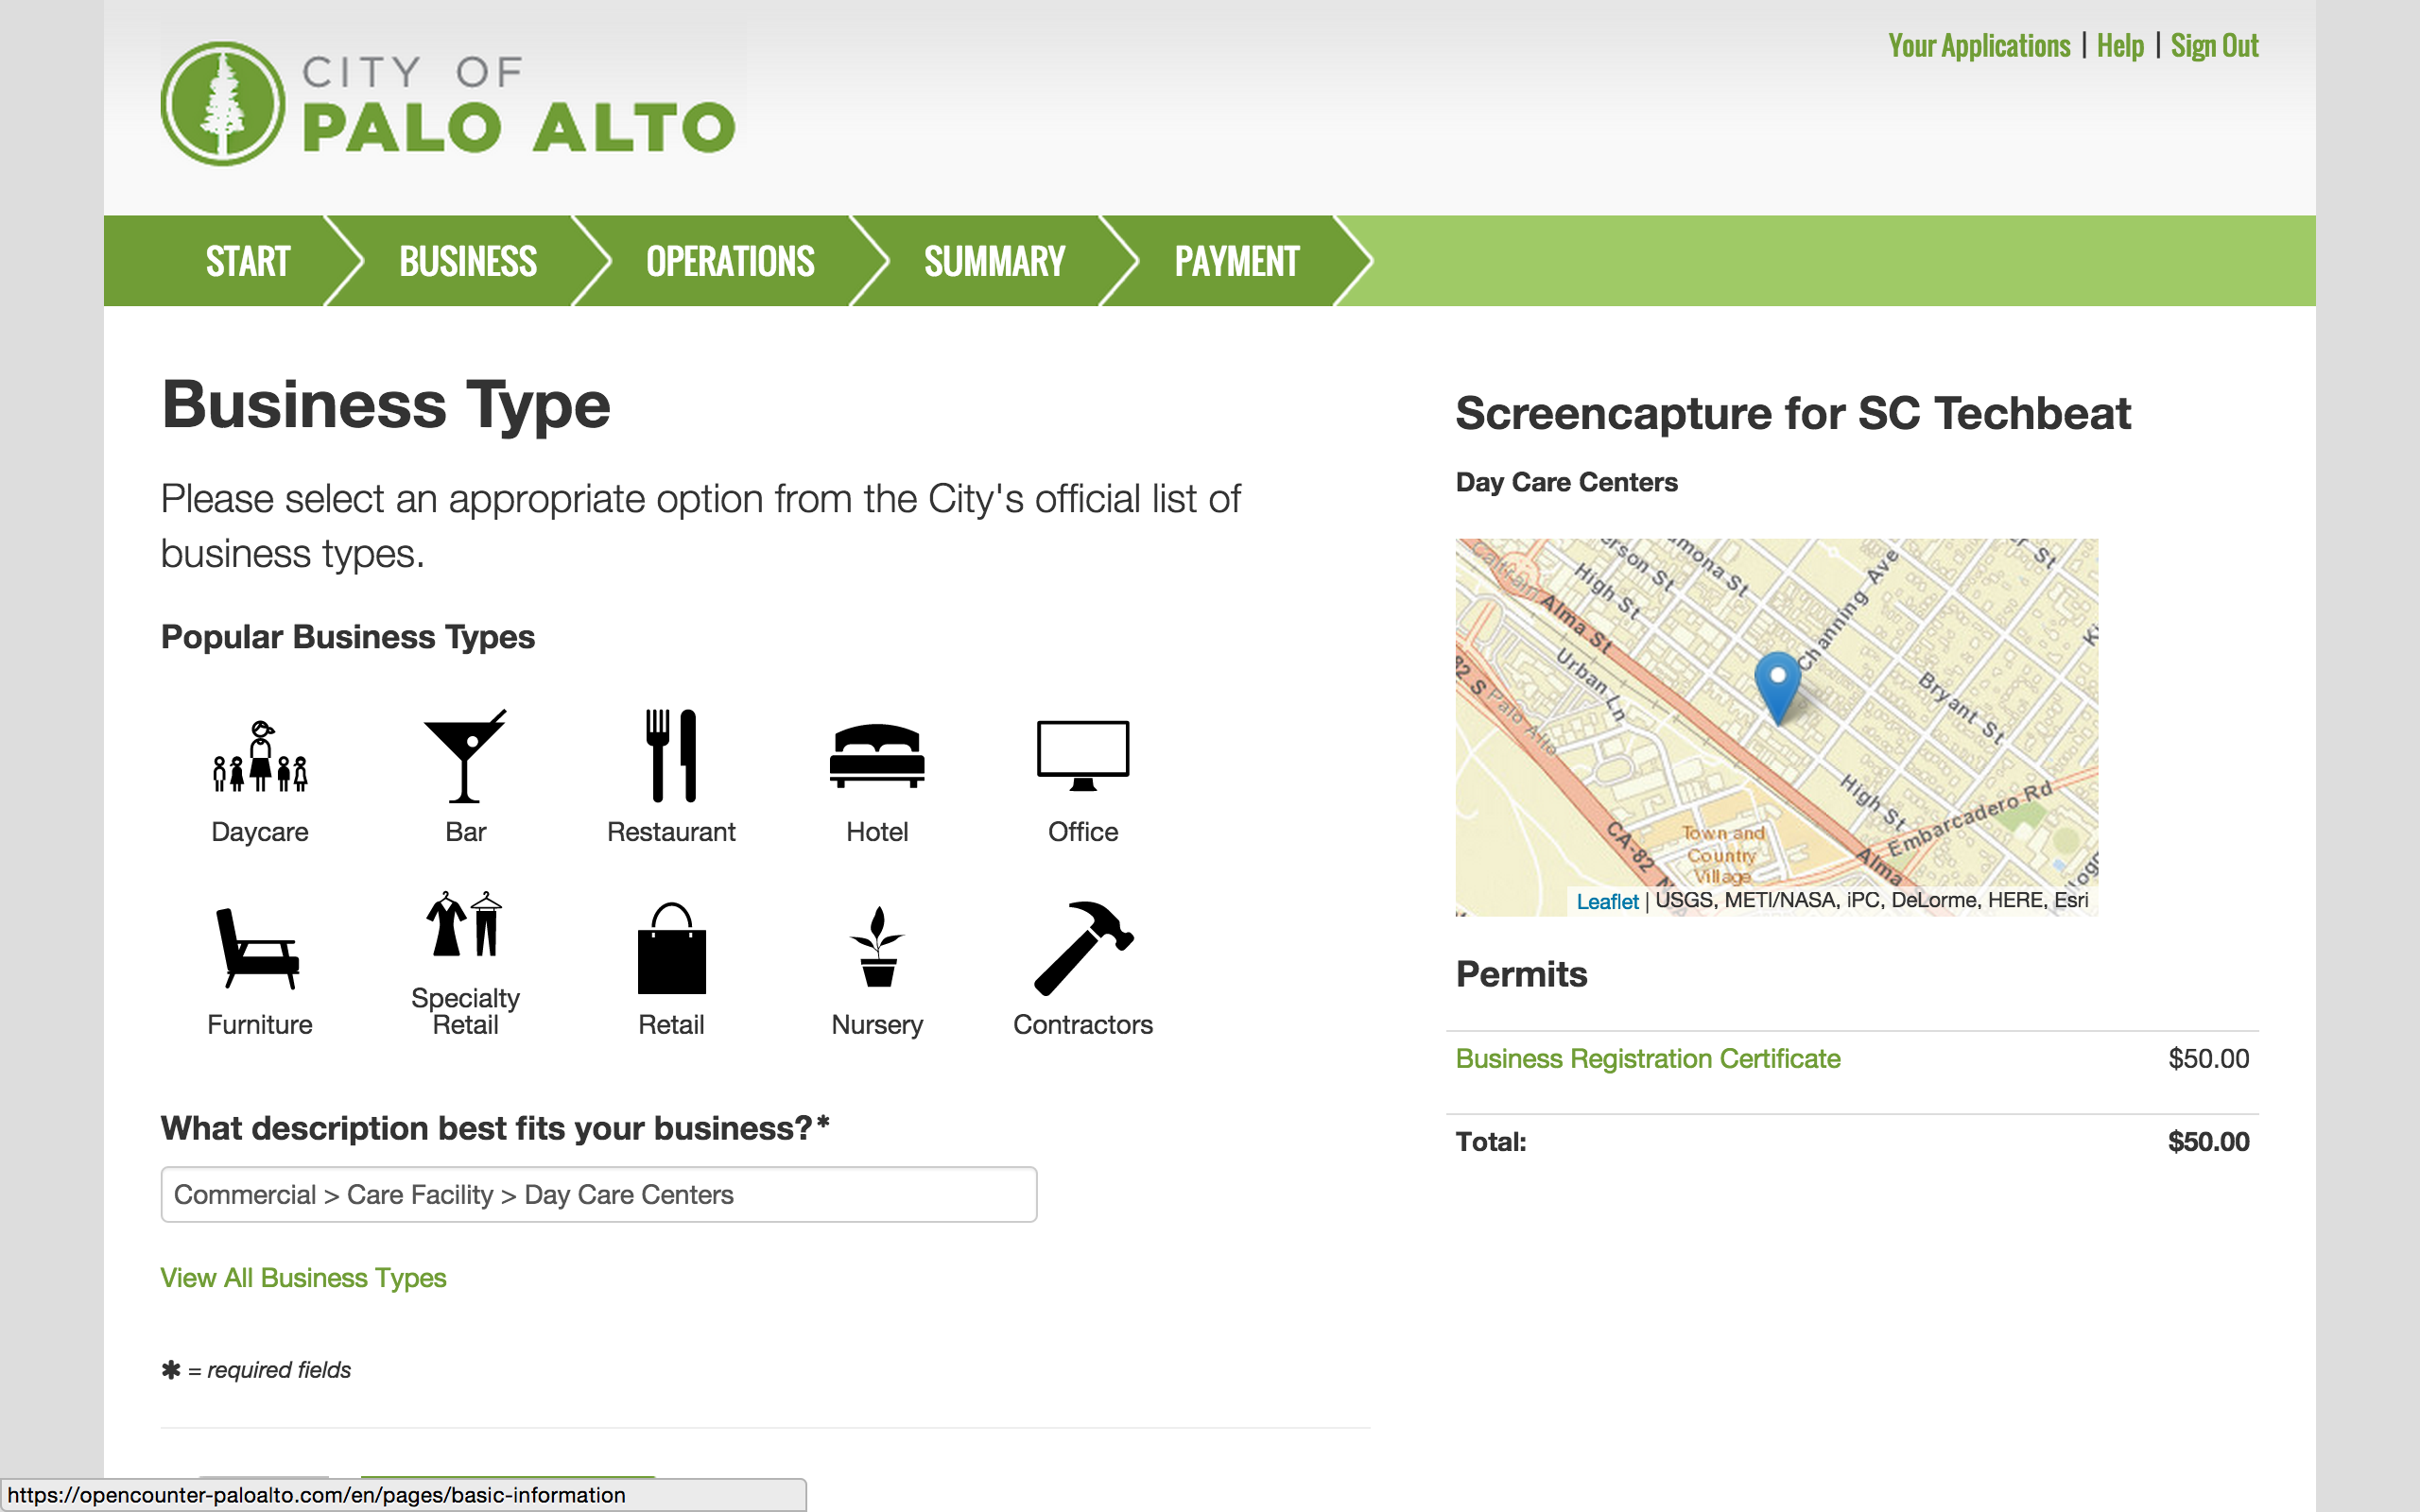
Task: Go to the START step tab
Action: [x=247, y=261]
